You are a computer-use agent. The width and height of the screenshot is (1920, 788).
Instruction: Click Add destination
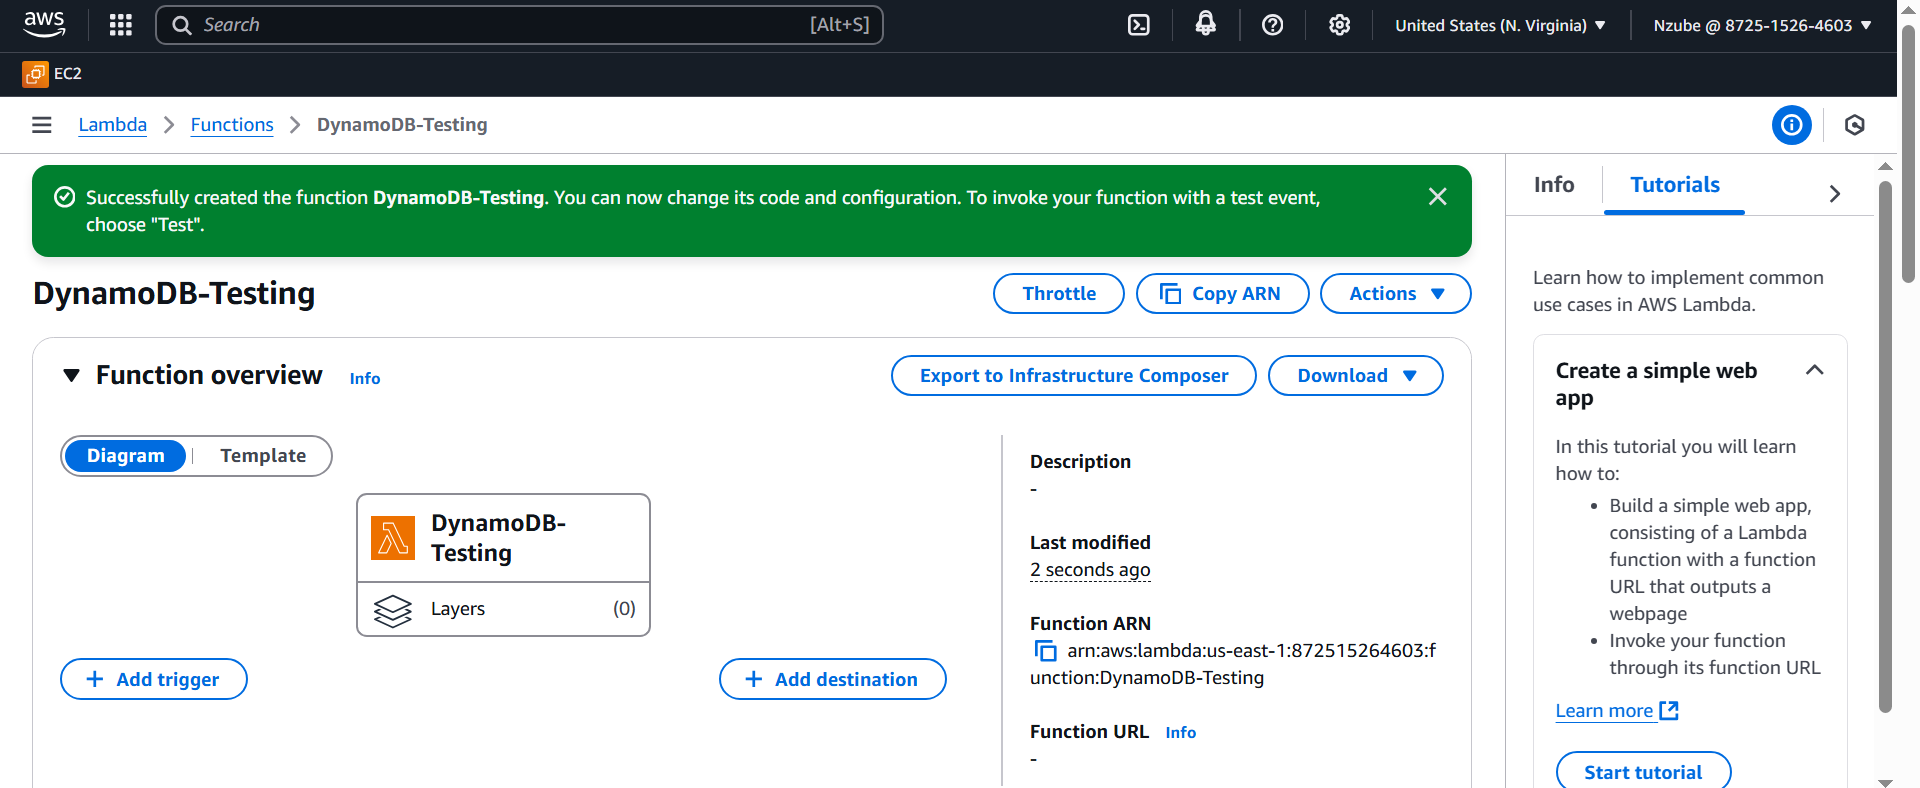coord(833,679)
